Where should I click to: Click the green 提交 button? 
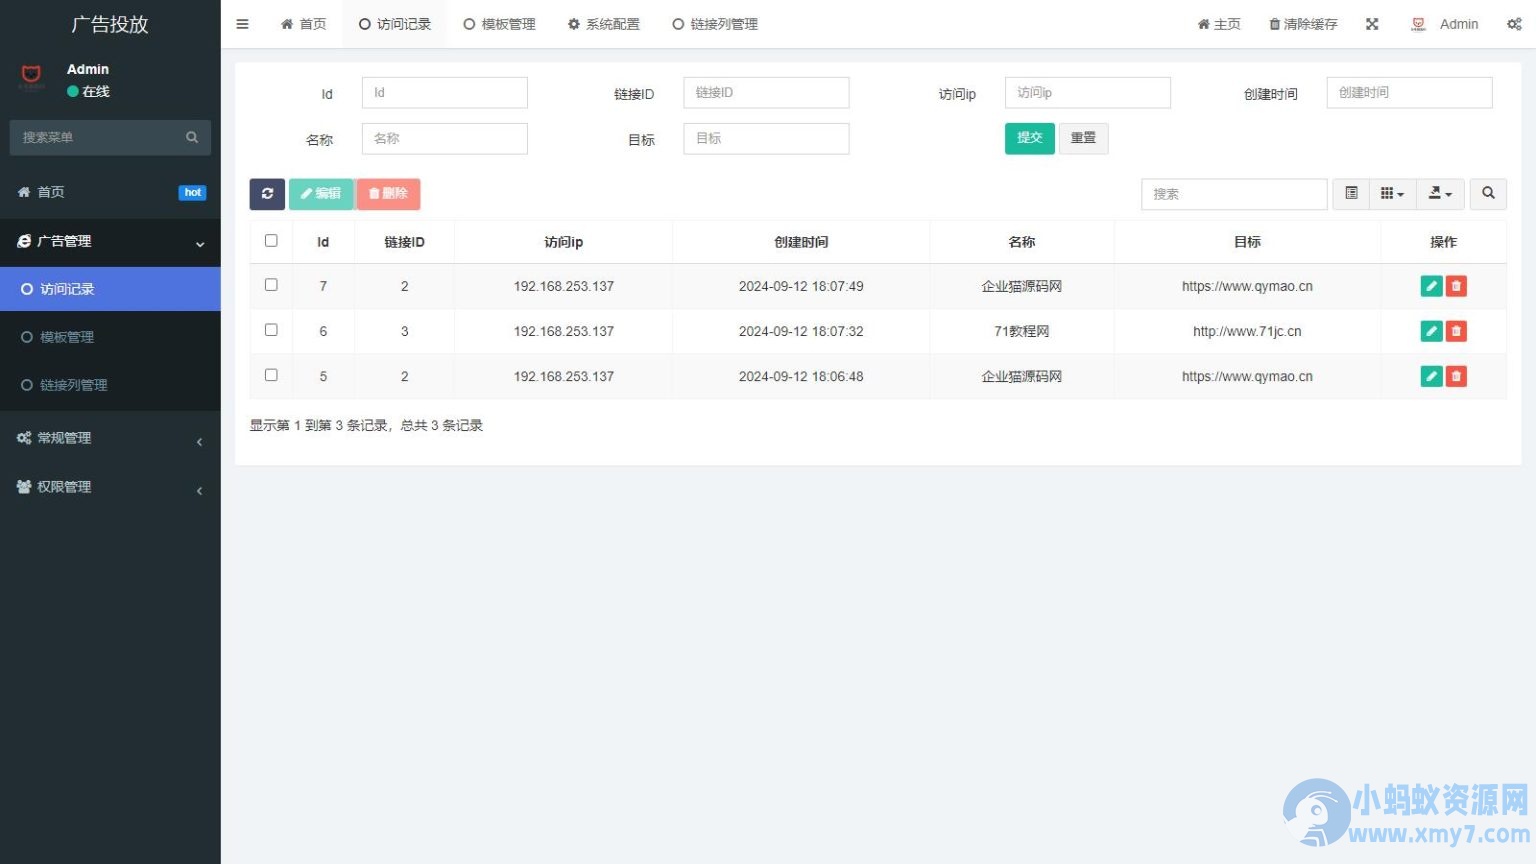point(1029,138)
